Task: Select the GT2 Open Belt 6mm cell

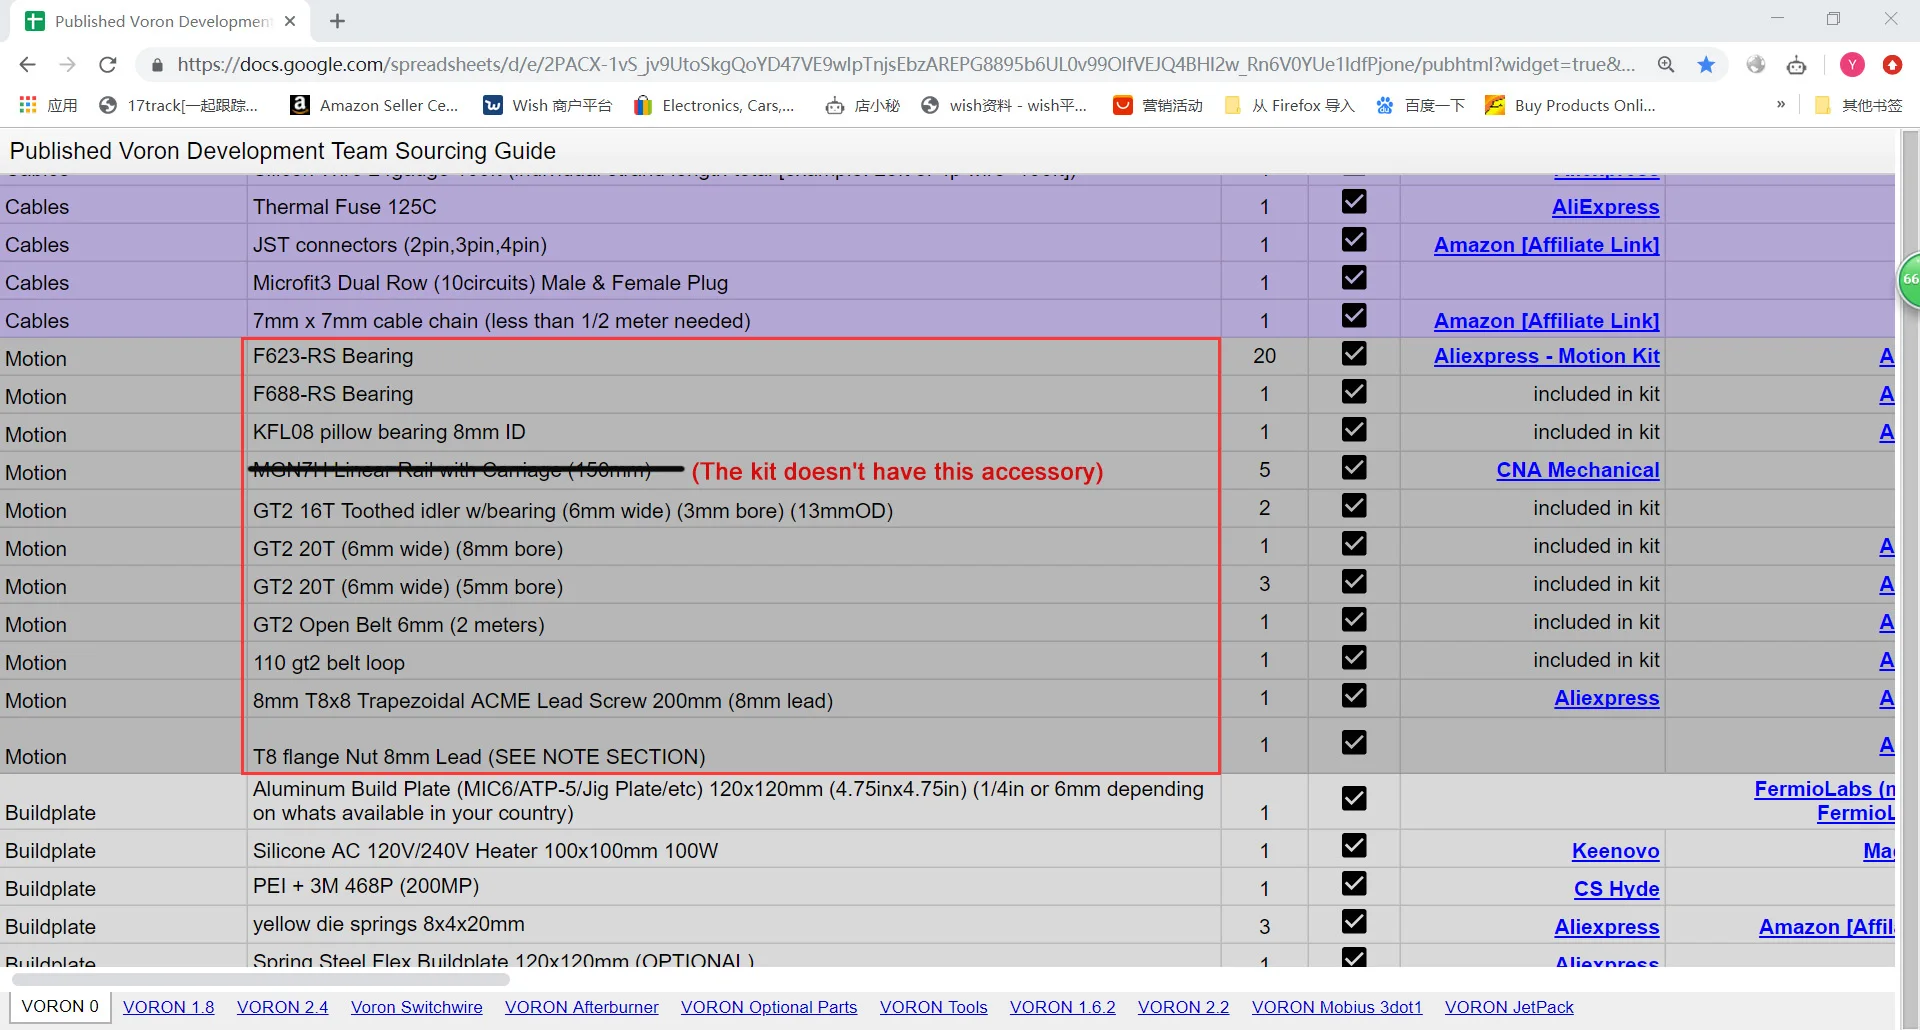Action: click(x=733, y=625)
